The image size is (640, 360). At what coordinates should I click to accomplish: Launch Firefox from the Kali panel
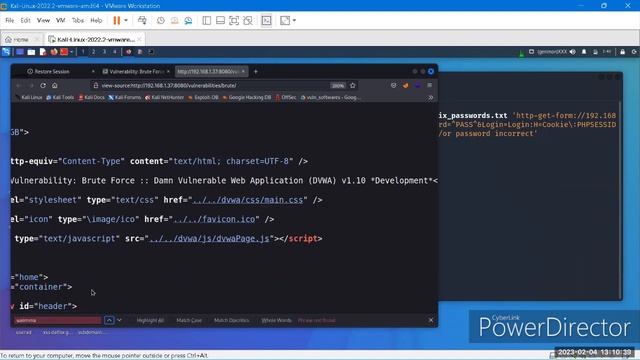[54, 52]
